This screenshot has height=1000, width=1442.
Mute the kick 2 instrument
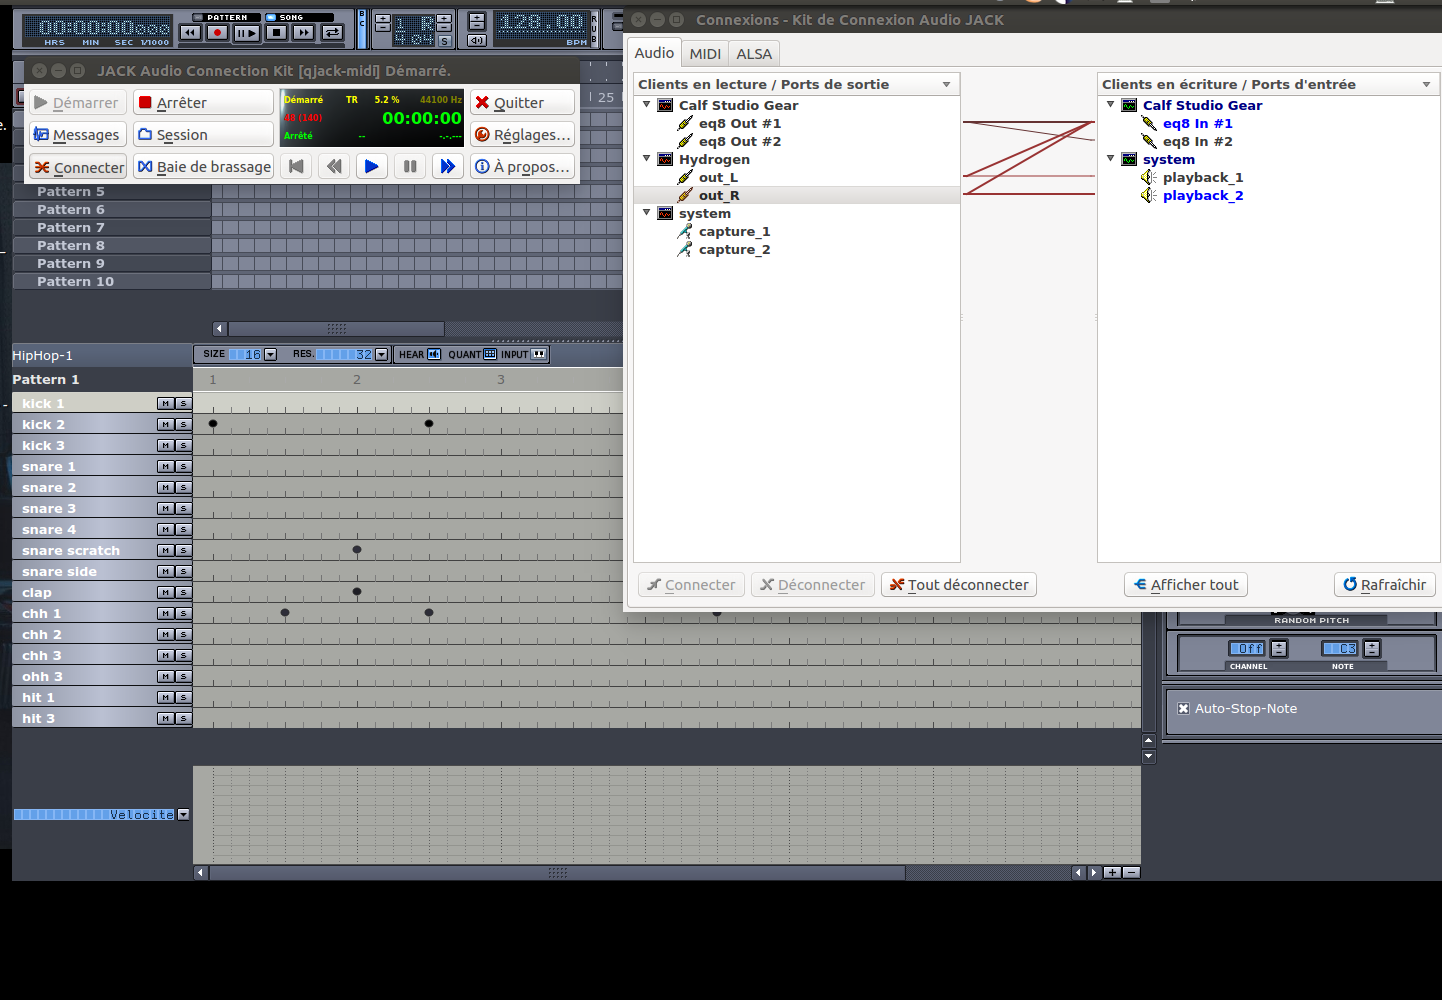coord(165,425)
